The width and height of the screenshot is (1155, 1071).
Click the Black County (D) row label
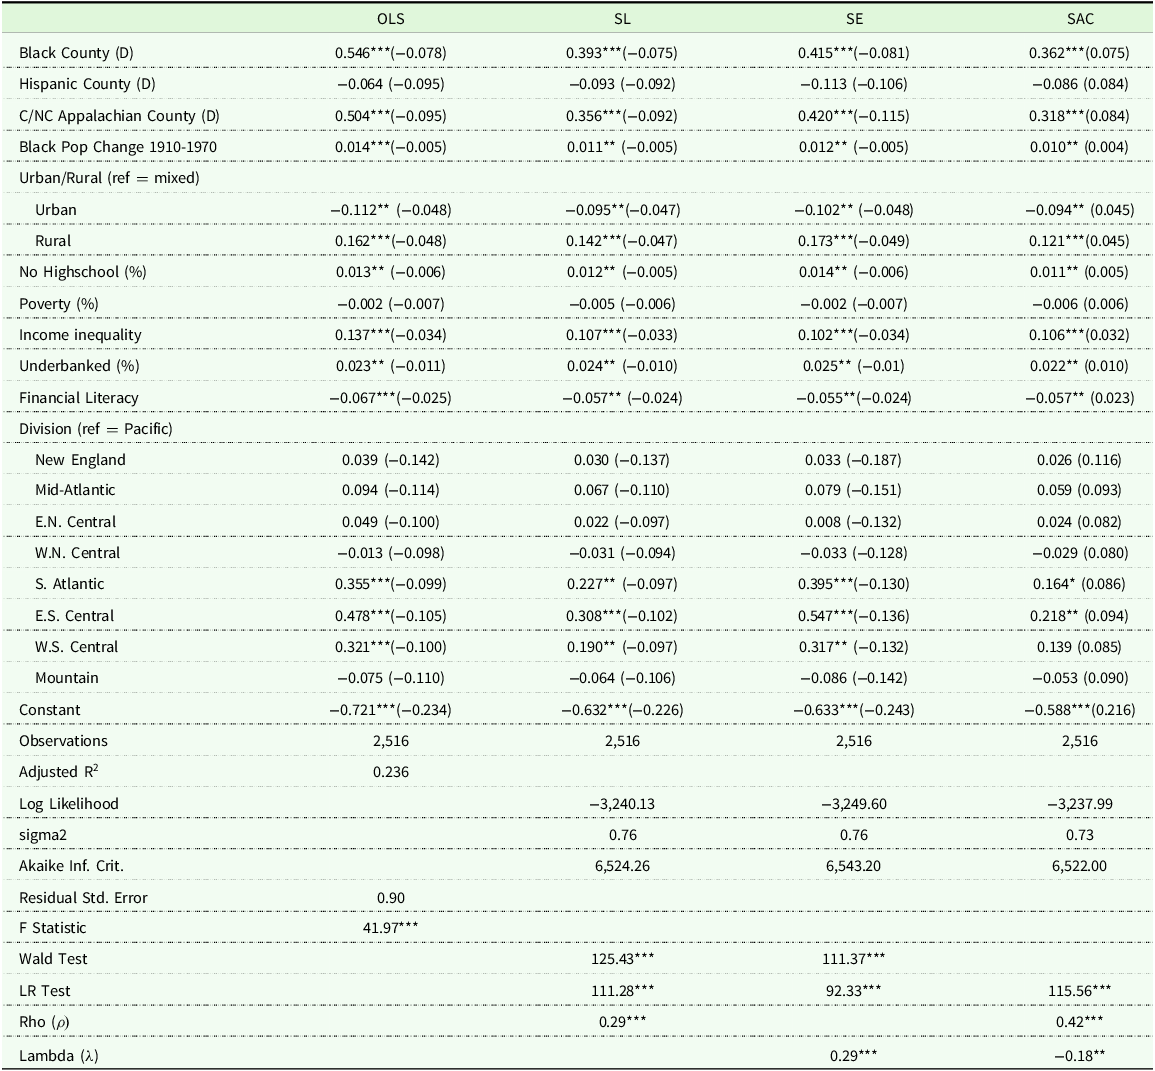tap(76, 52)
